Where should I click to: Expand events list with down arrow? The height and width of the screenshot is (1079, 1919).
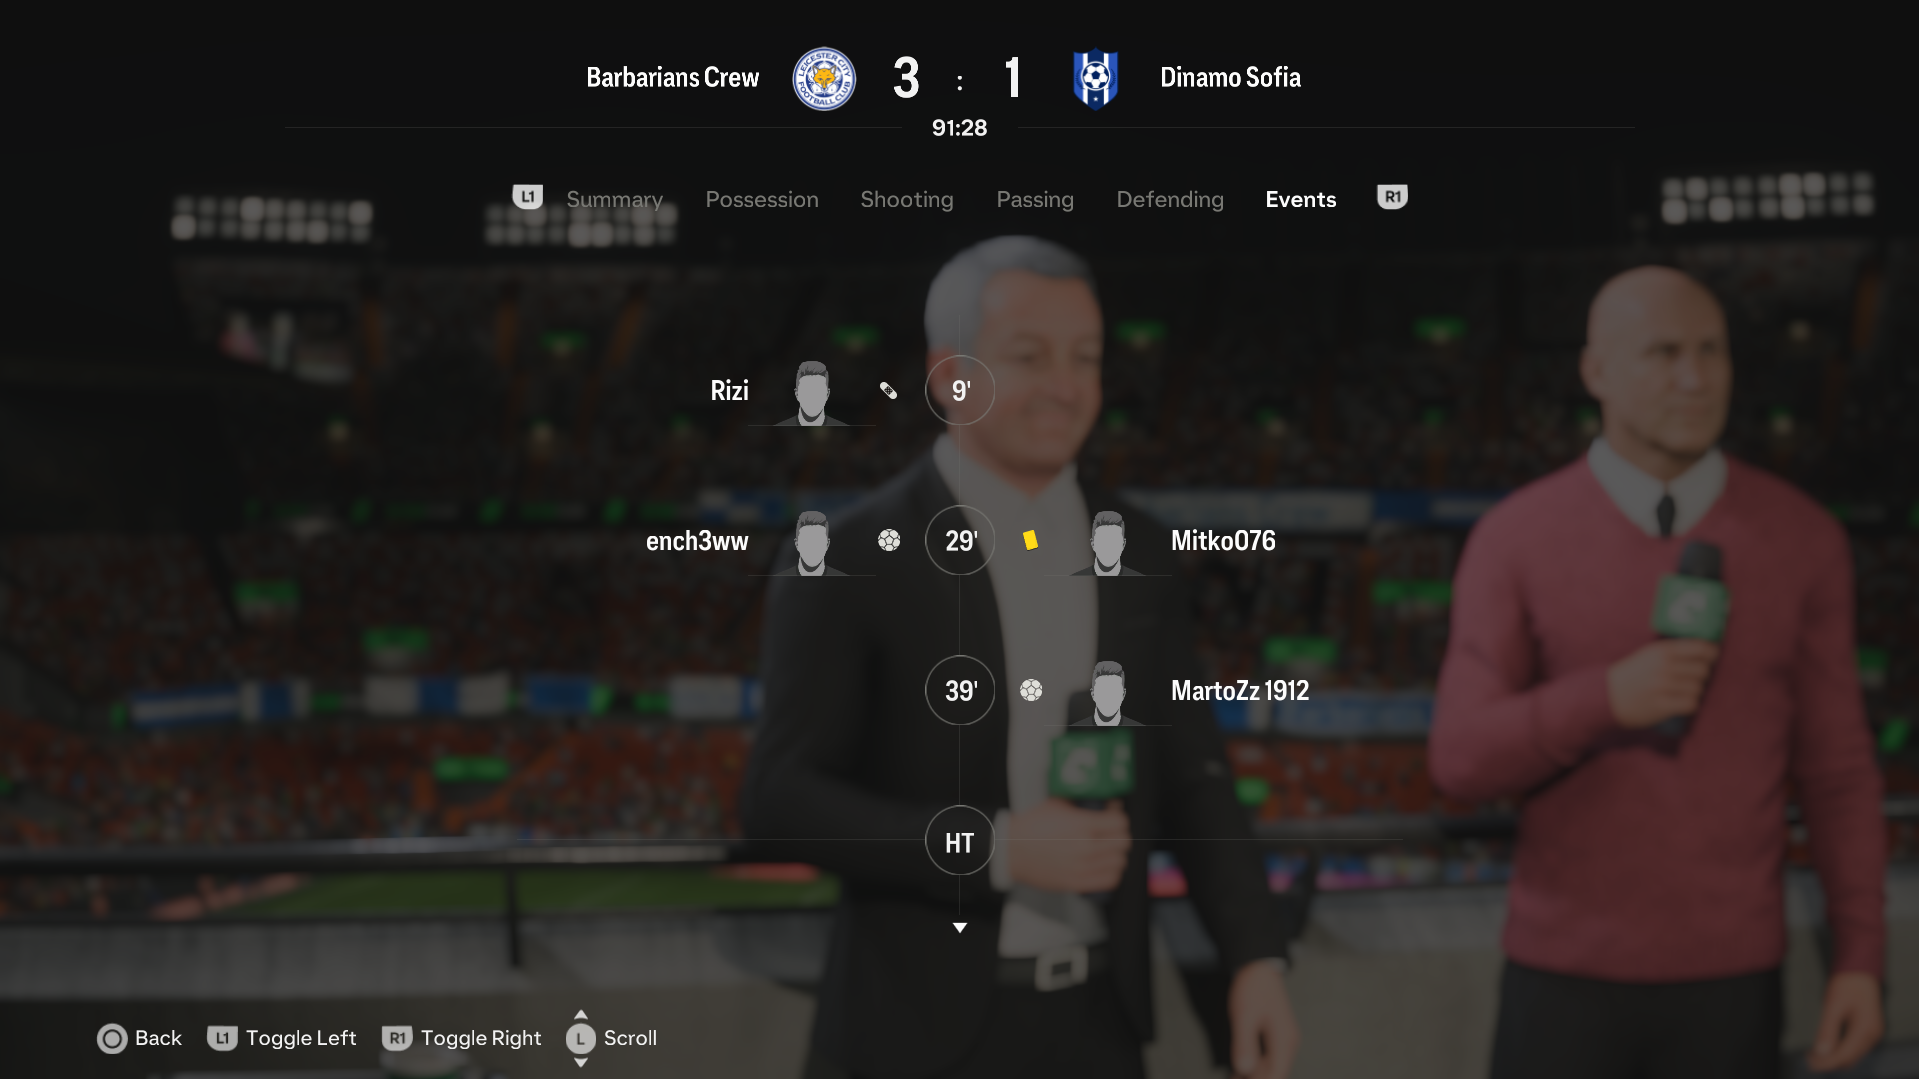pyautogui.click(x=960, y=928)
